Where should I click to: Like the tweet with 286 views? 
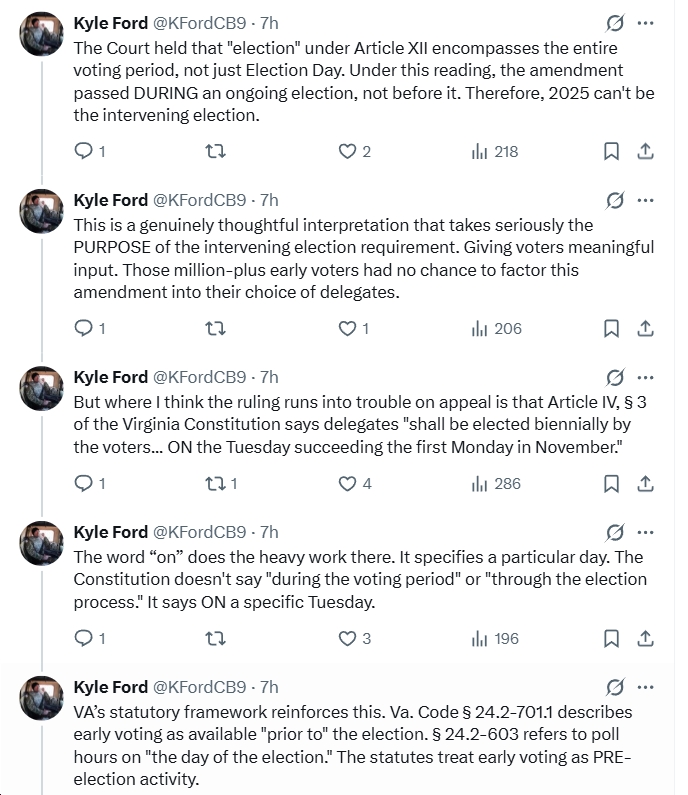(348, 483)
